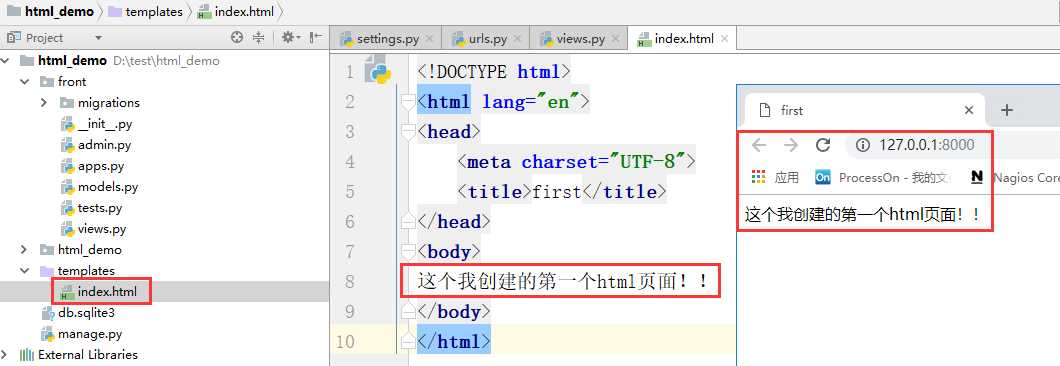Close the index.html editor tab
The image size is (1060, 366).
click(724, 39)
